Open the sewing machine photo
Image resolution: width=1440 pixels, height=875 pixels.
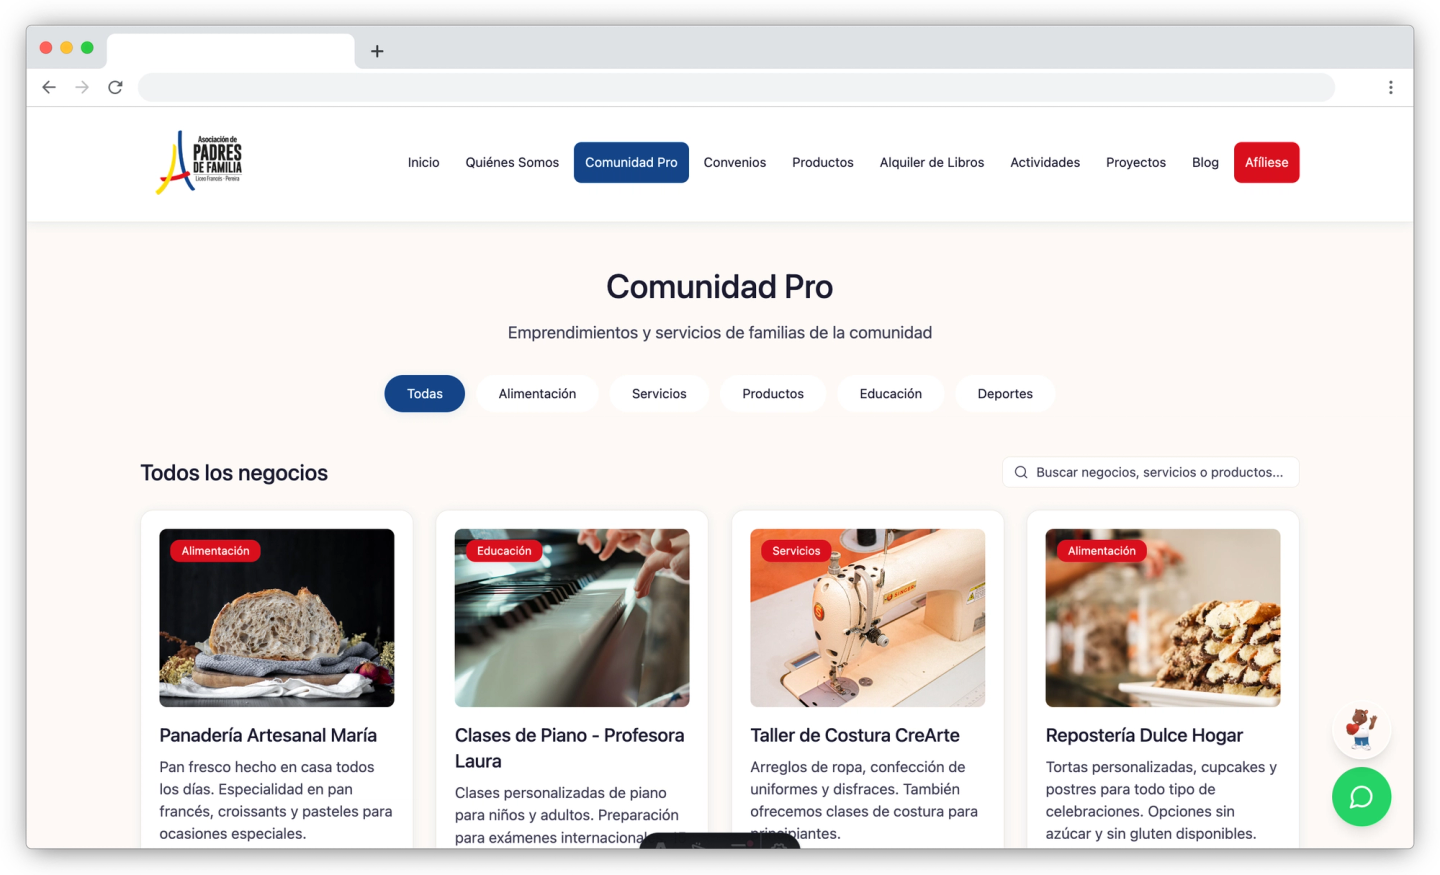pyautogui.click(x=868, y=618)
